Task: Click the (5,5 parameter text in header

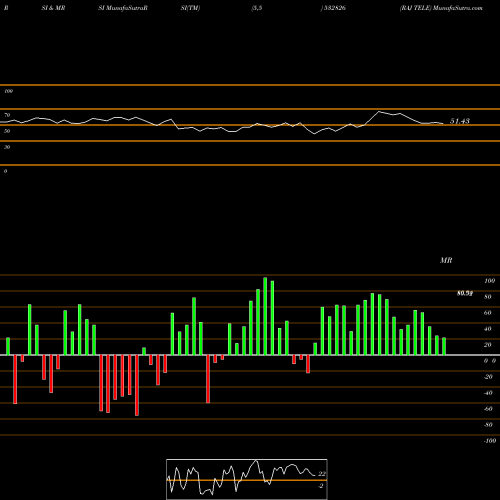Action: click(x=257, y=8)
